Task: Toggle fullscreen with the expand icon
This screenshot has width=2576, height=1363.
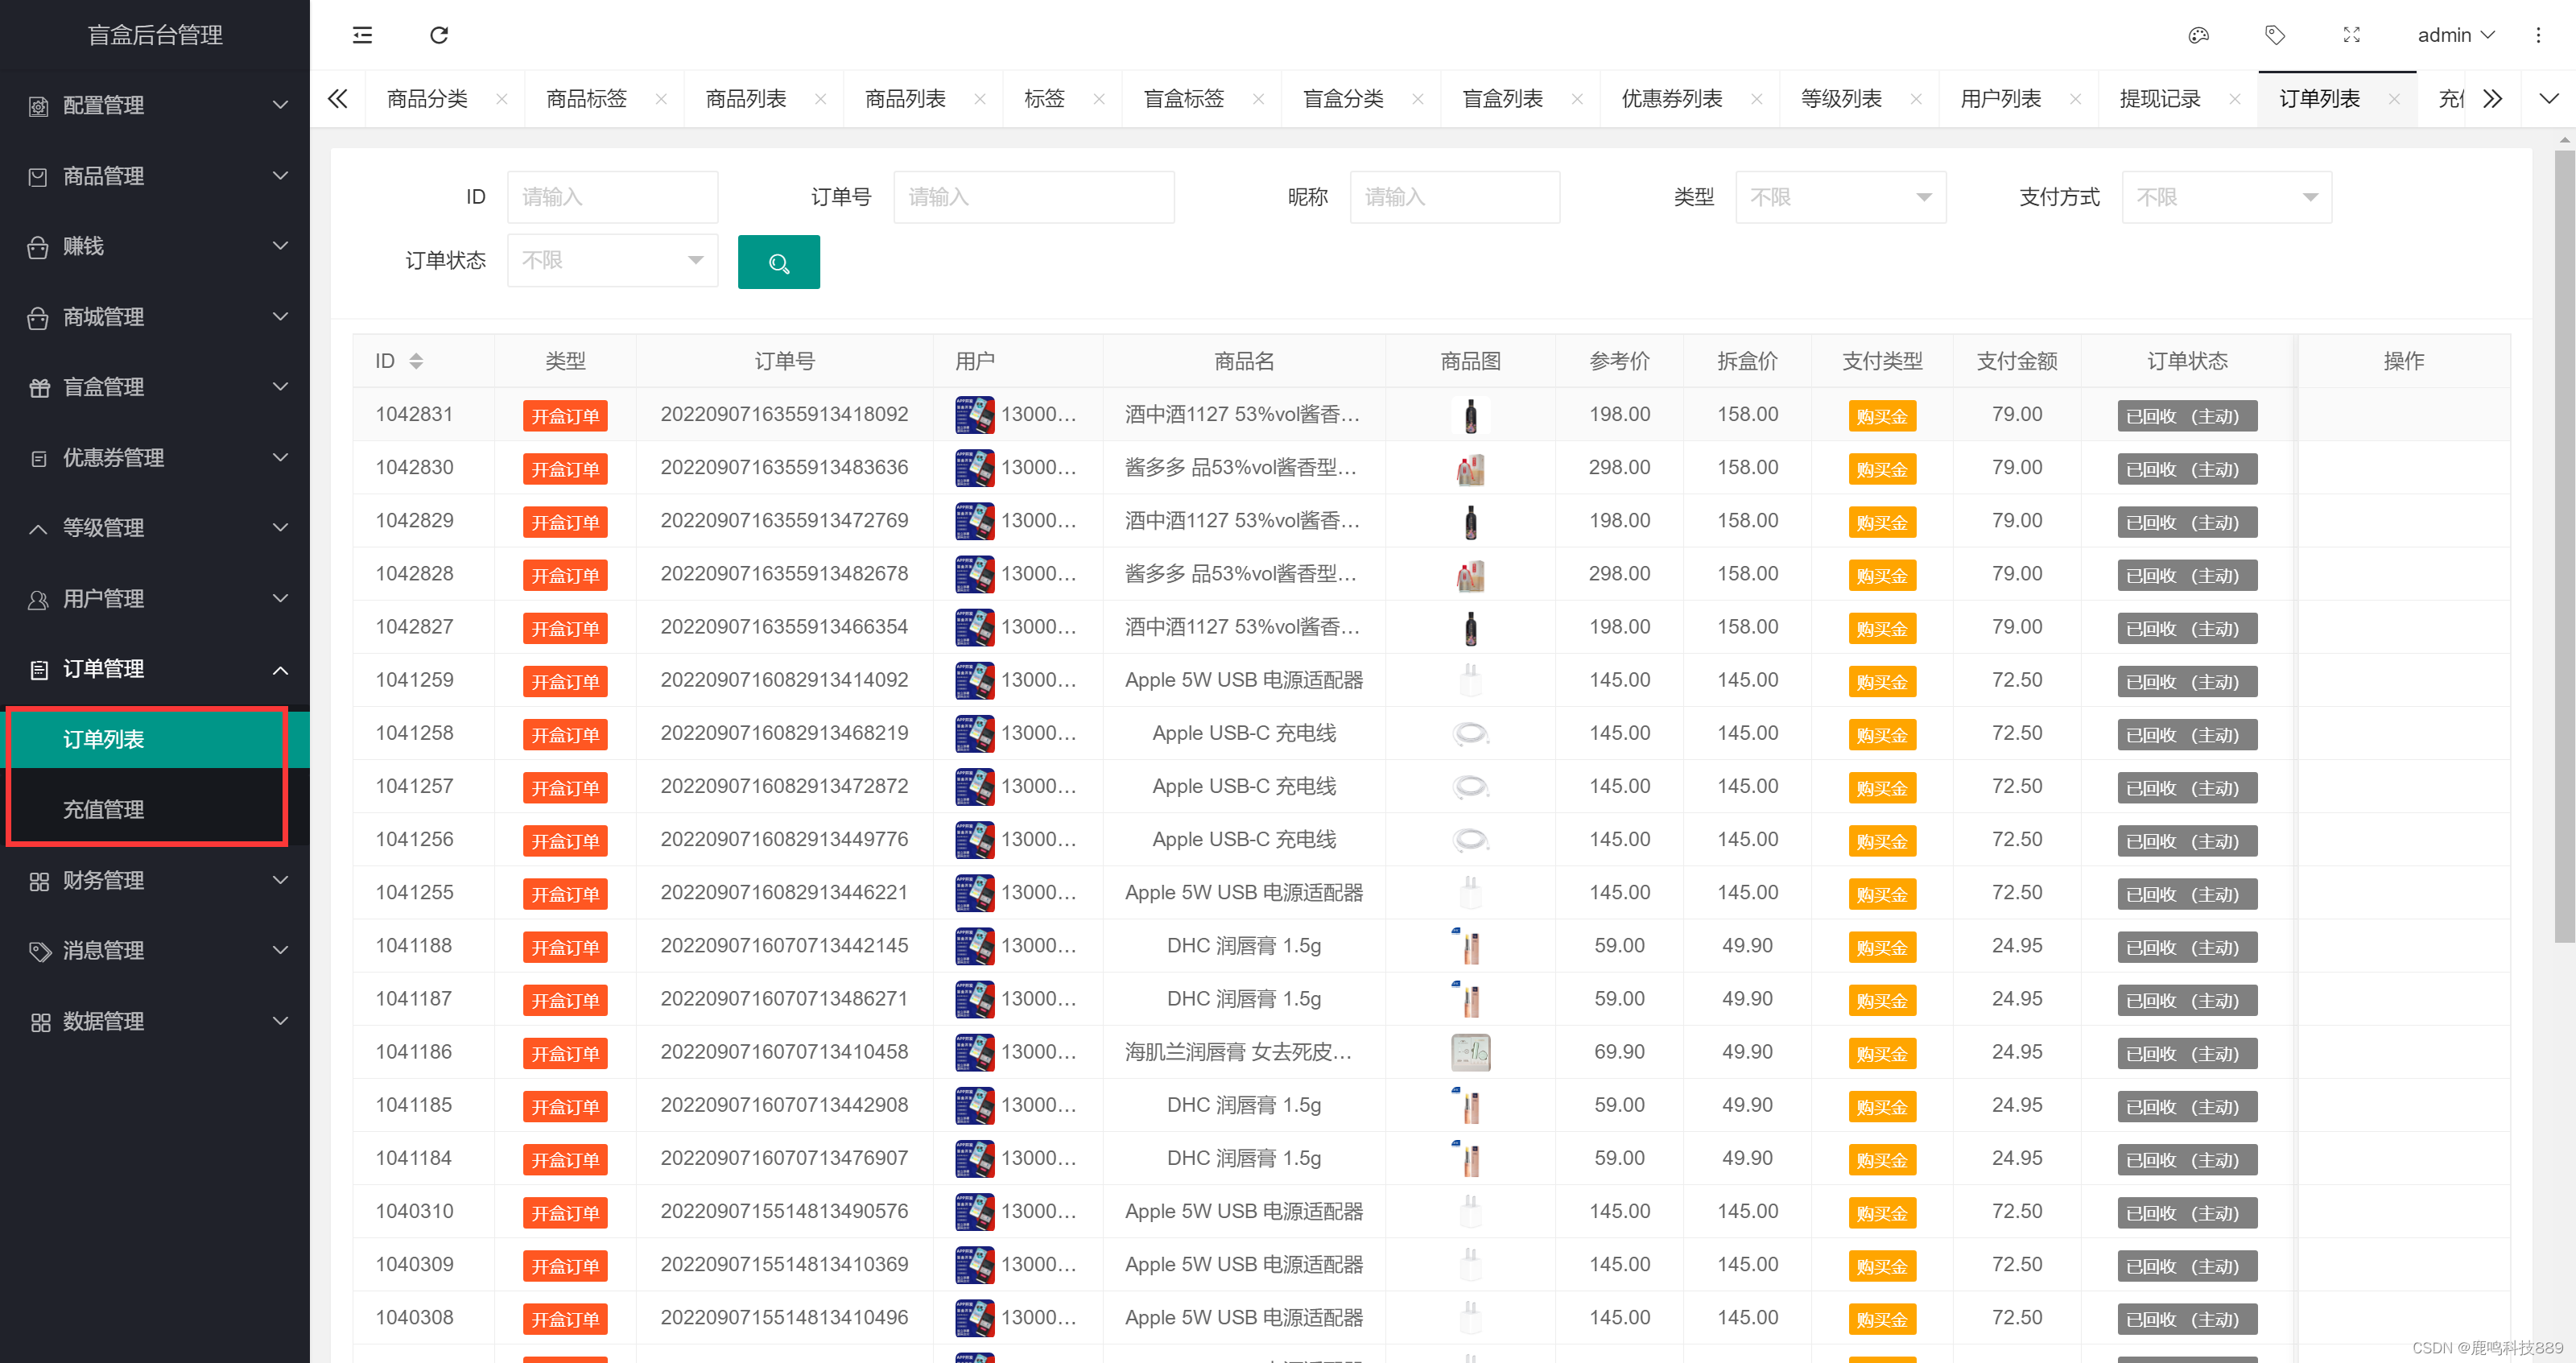Action: click(x=2352, y=35)
